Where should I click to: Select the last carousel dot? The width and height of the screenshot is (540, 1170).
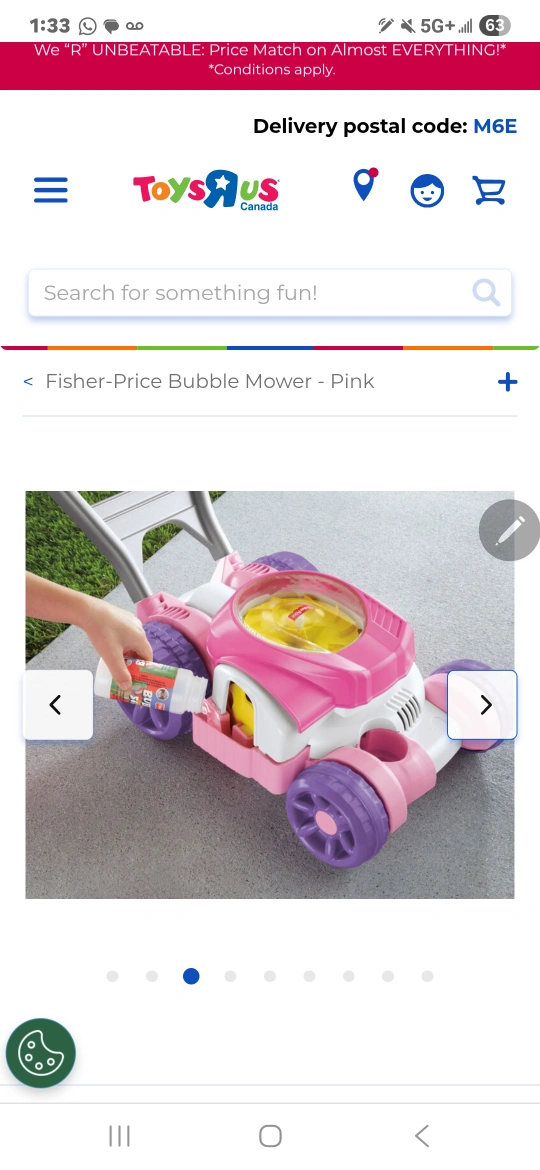point(427,976)
